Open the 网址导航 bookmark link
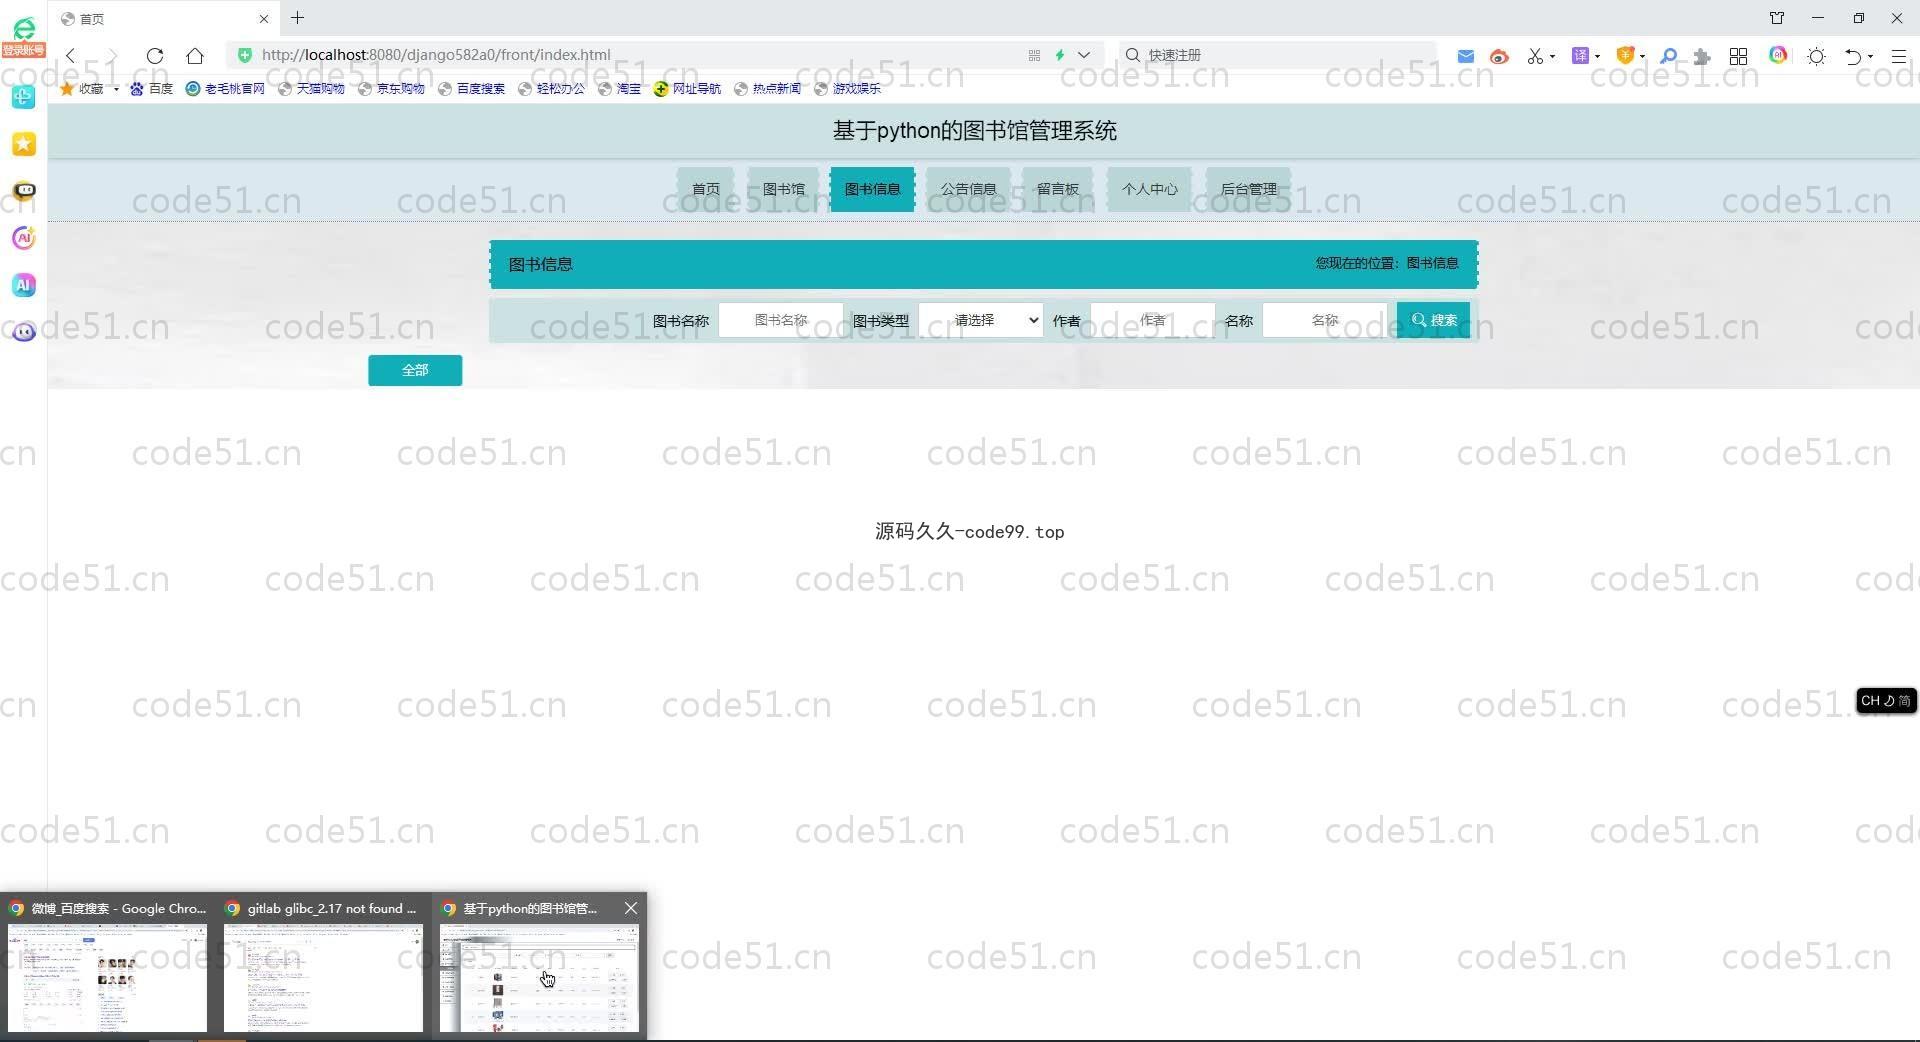This screenshot has height=1042, width=1920. tap(687, 89)
